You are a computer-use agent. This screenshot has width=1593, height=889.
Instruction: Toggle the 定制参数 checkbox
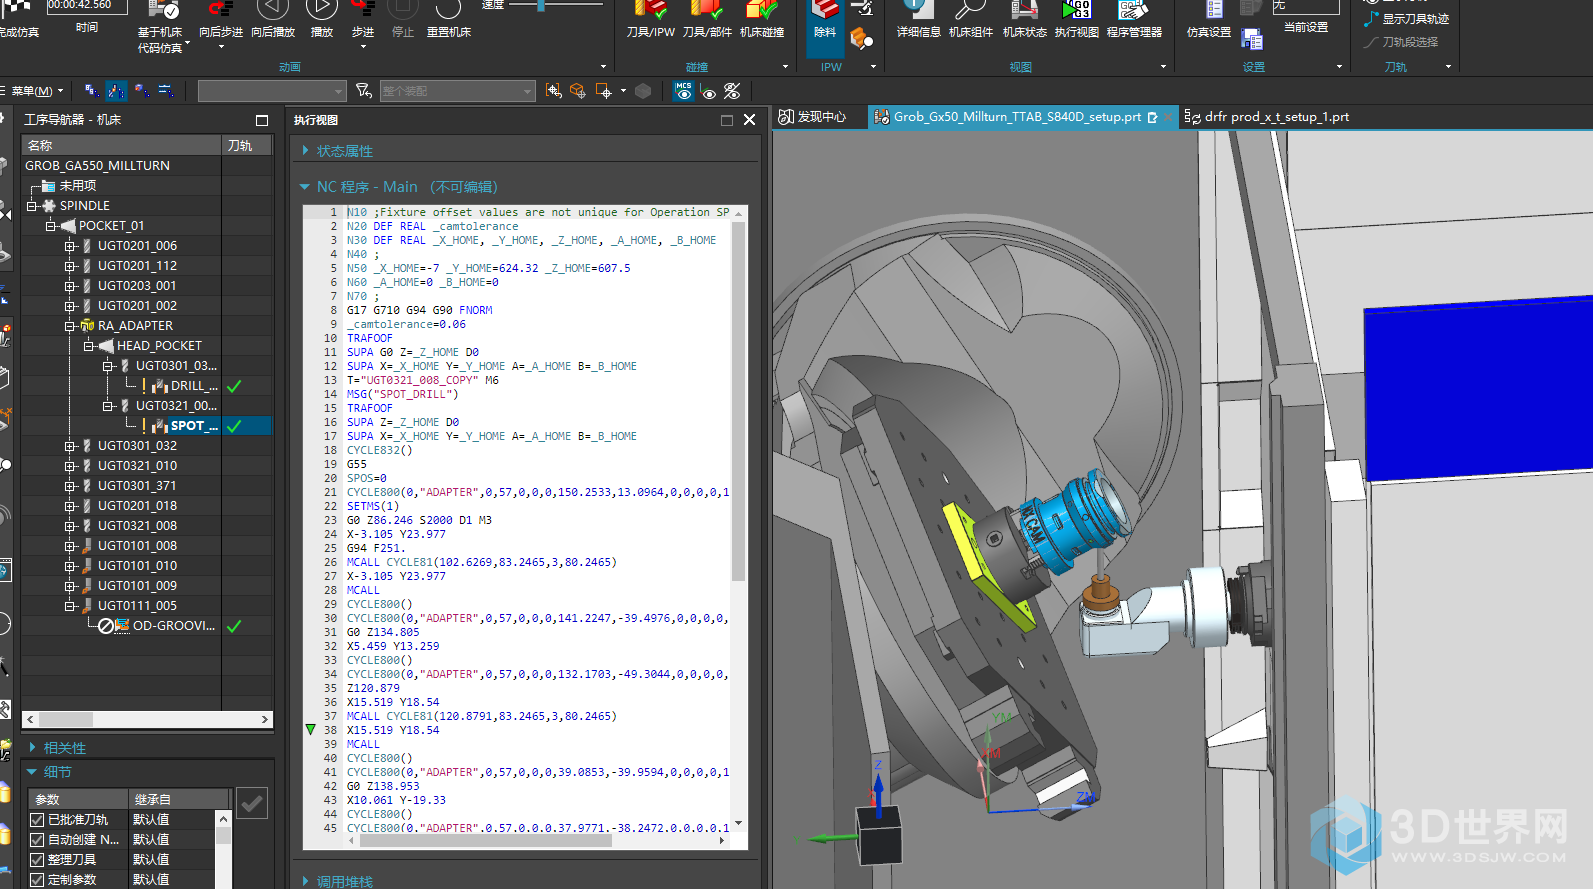(x=37, y=880)
